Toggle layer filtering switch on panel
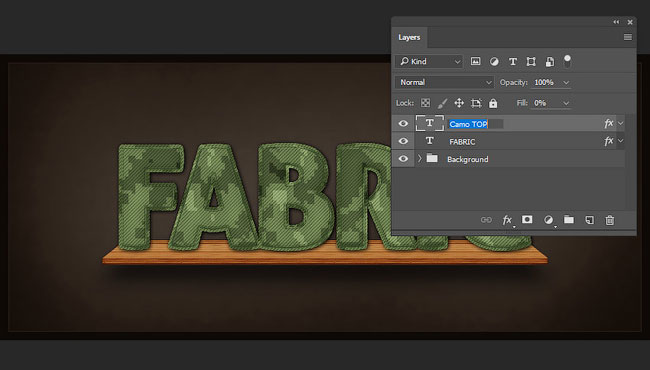This screenshot has width=650, height=370. coord(567,61)
